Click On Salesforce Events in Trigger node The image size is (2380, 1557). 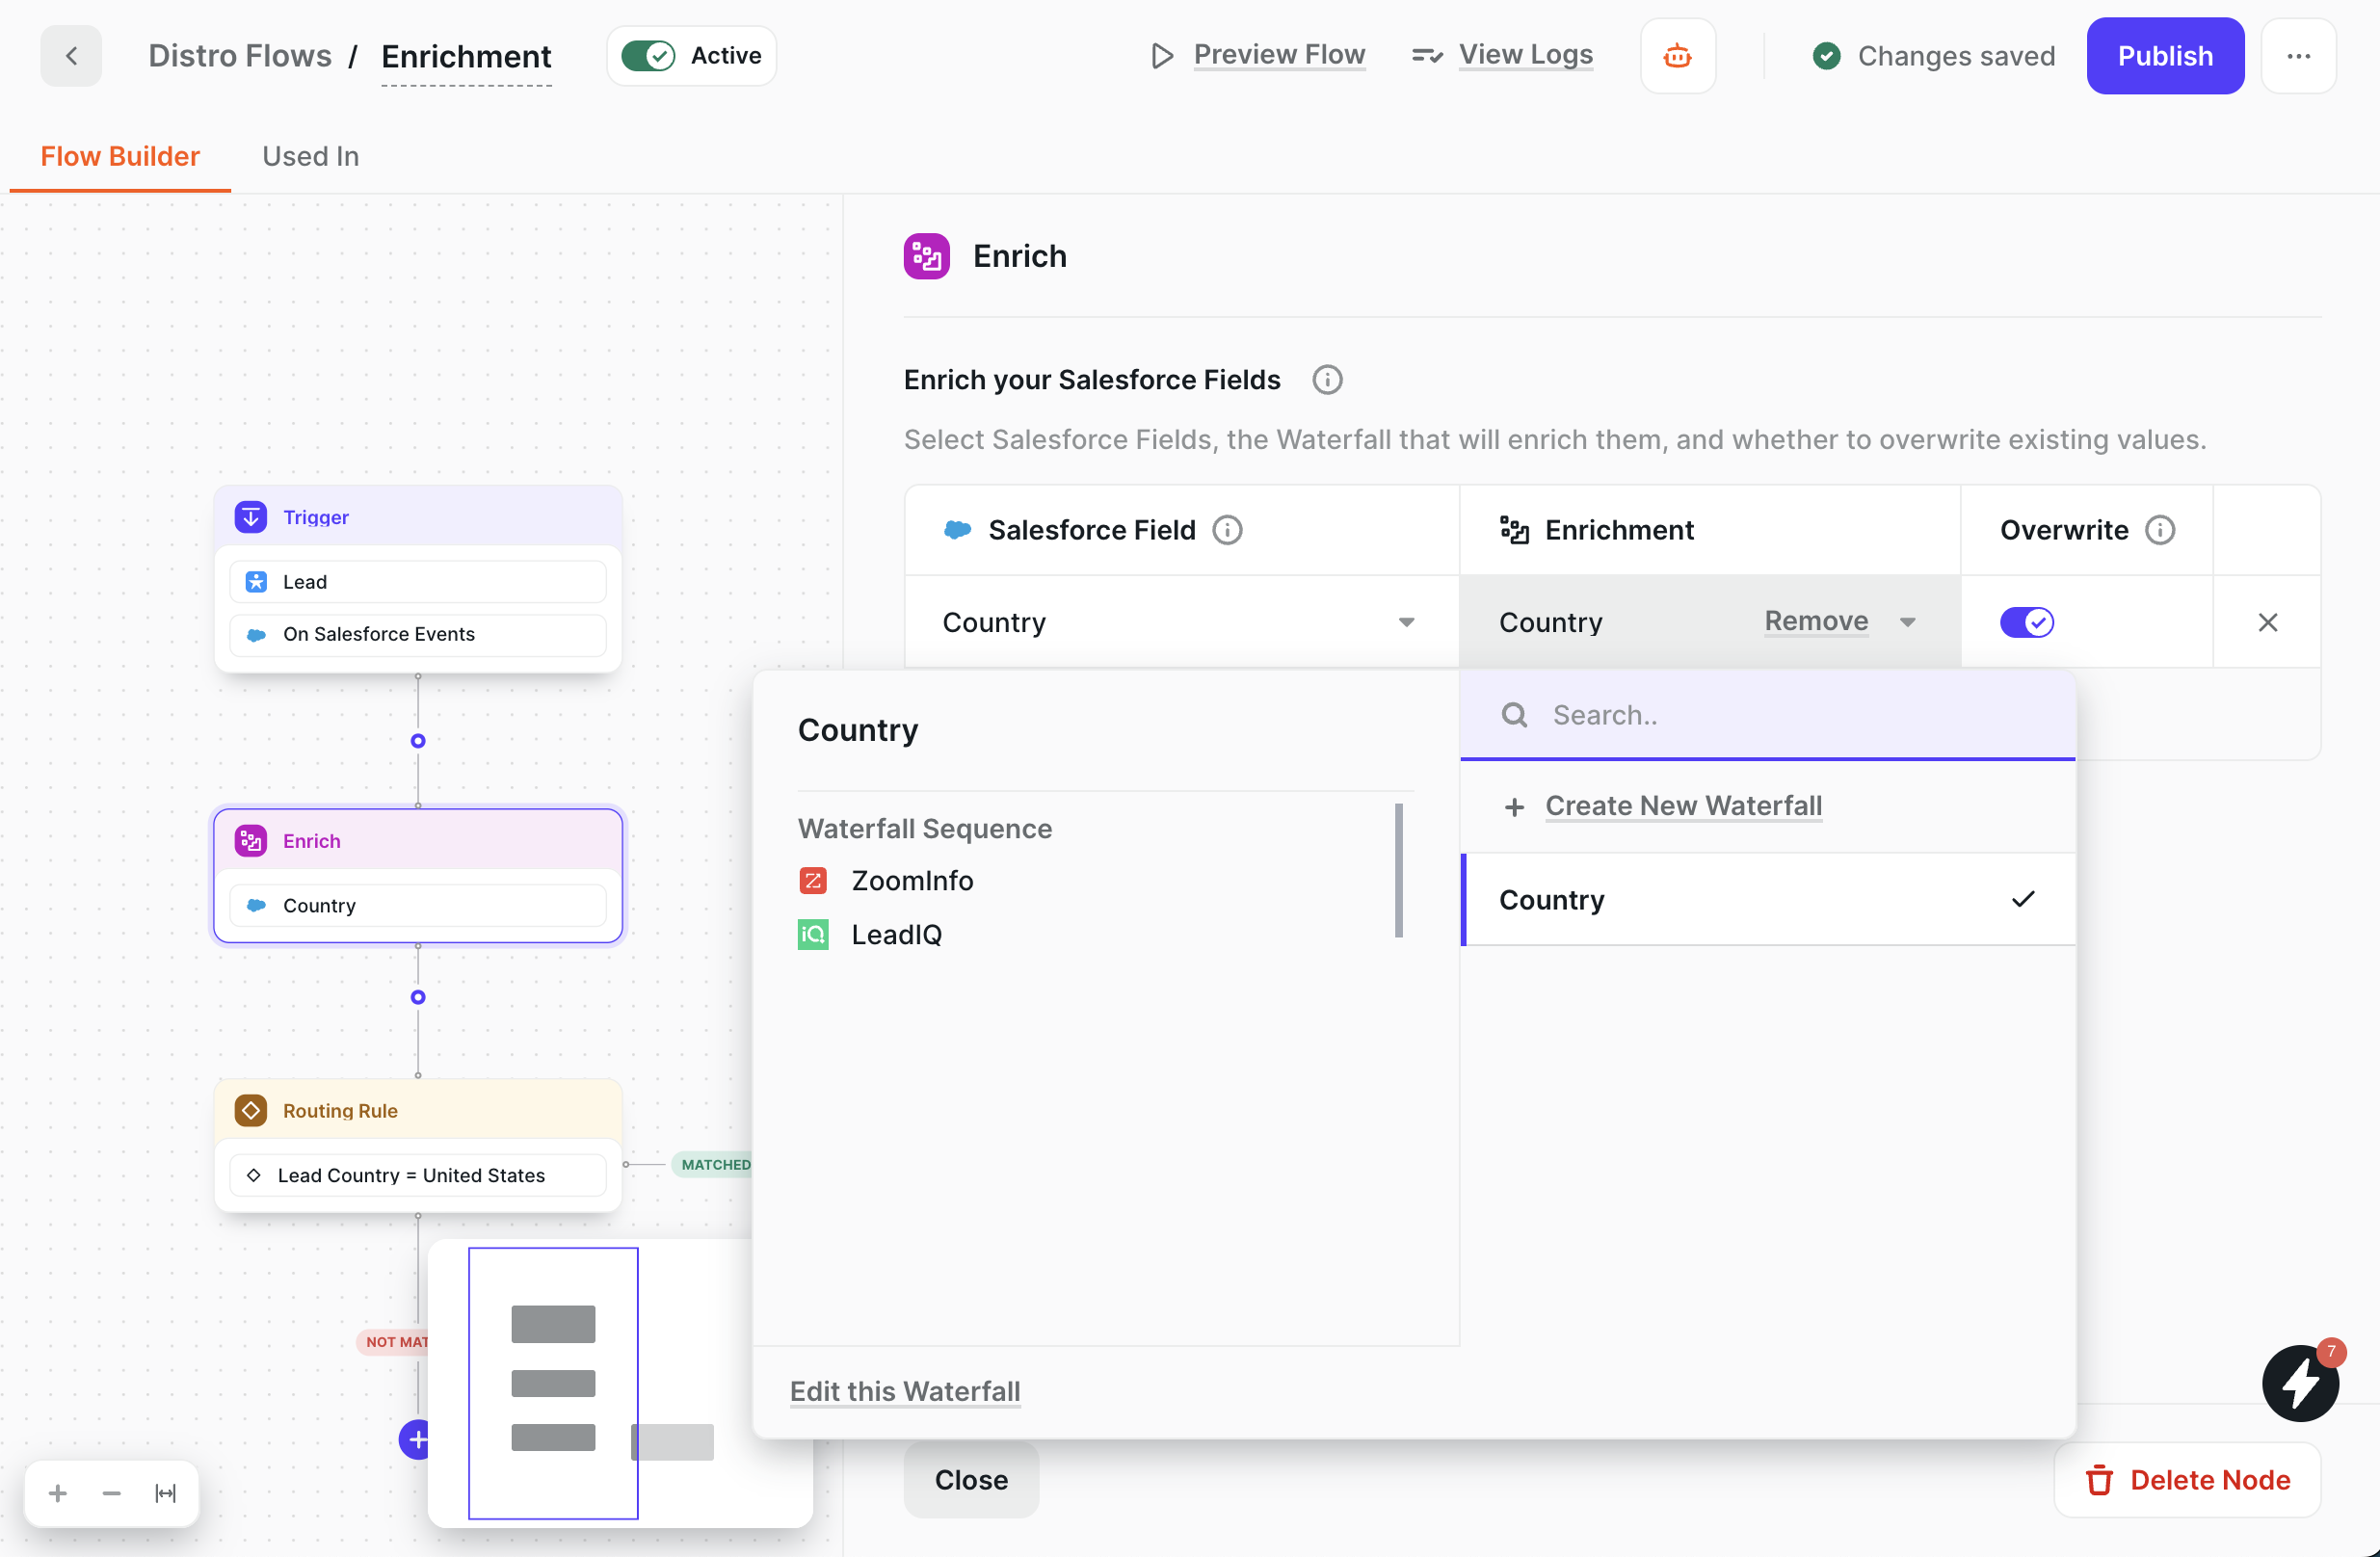click(x=418, y=634)
